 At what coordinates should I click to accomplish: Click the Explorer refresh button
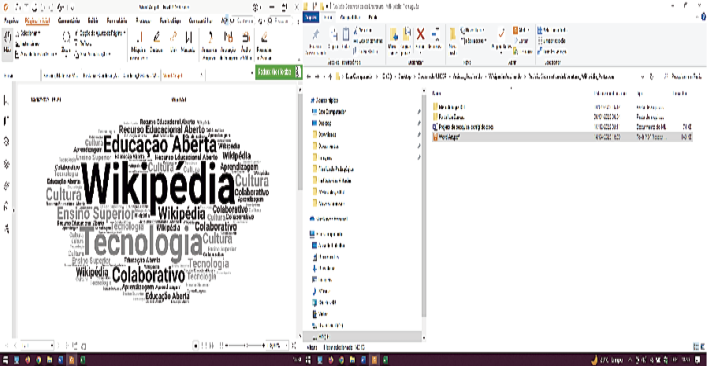point(652,77)
